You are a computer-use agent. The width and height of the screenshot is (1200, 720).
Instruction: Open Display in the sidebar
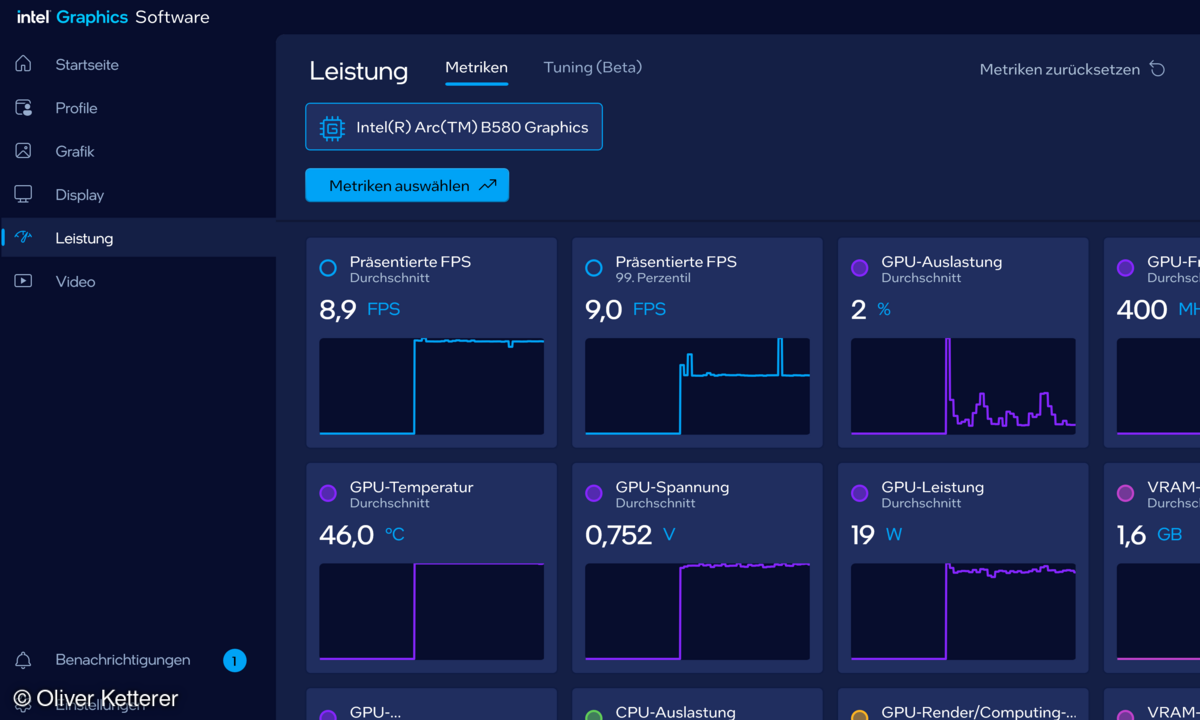[138, 194]
